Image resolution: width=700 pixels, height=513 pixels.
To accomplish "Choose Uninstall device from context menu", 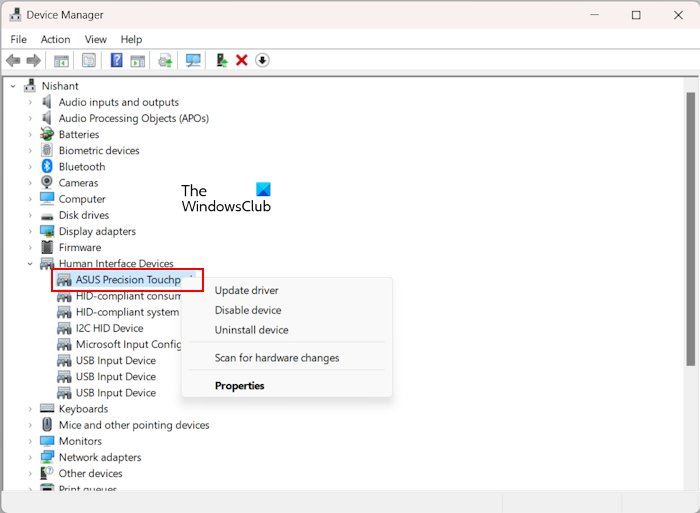I will (x=251, y=330).
